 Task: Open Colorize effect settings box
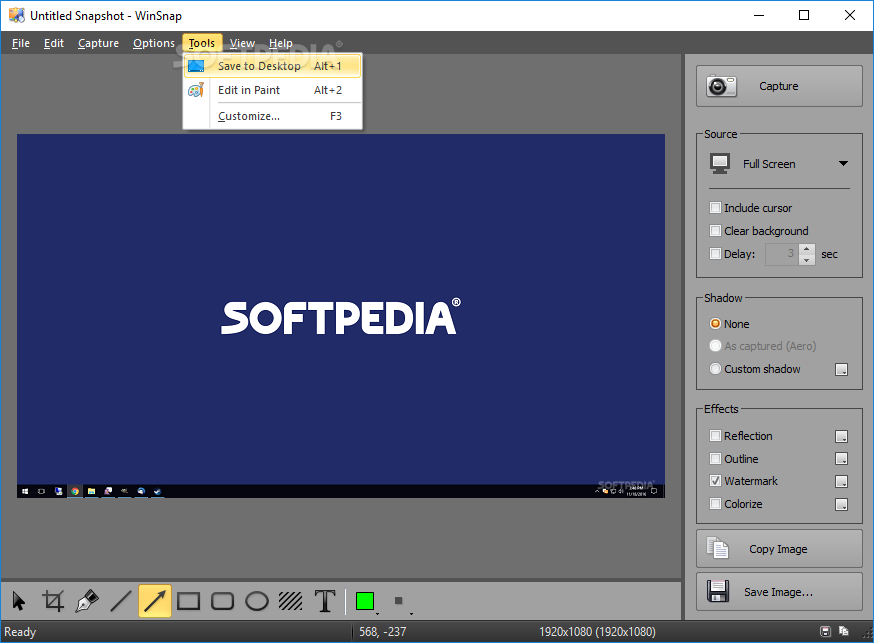tap(841, 504)
